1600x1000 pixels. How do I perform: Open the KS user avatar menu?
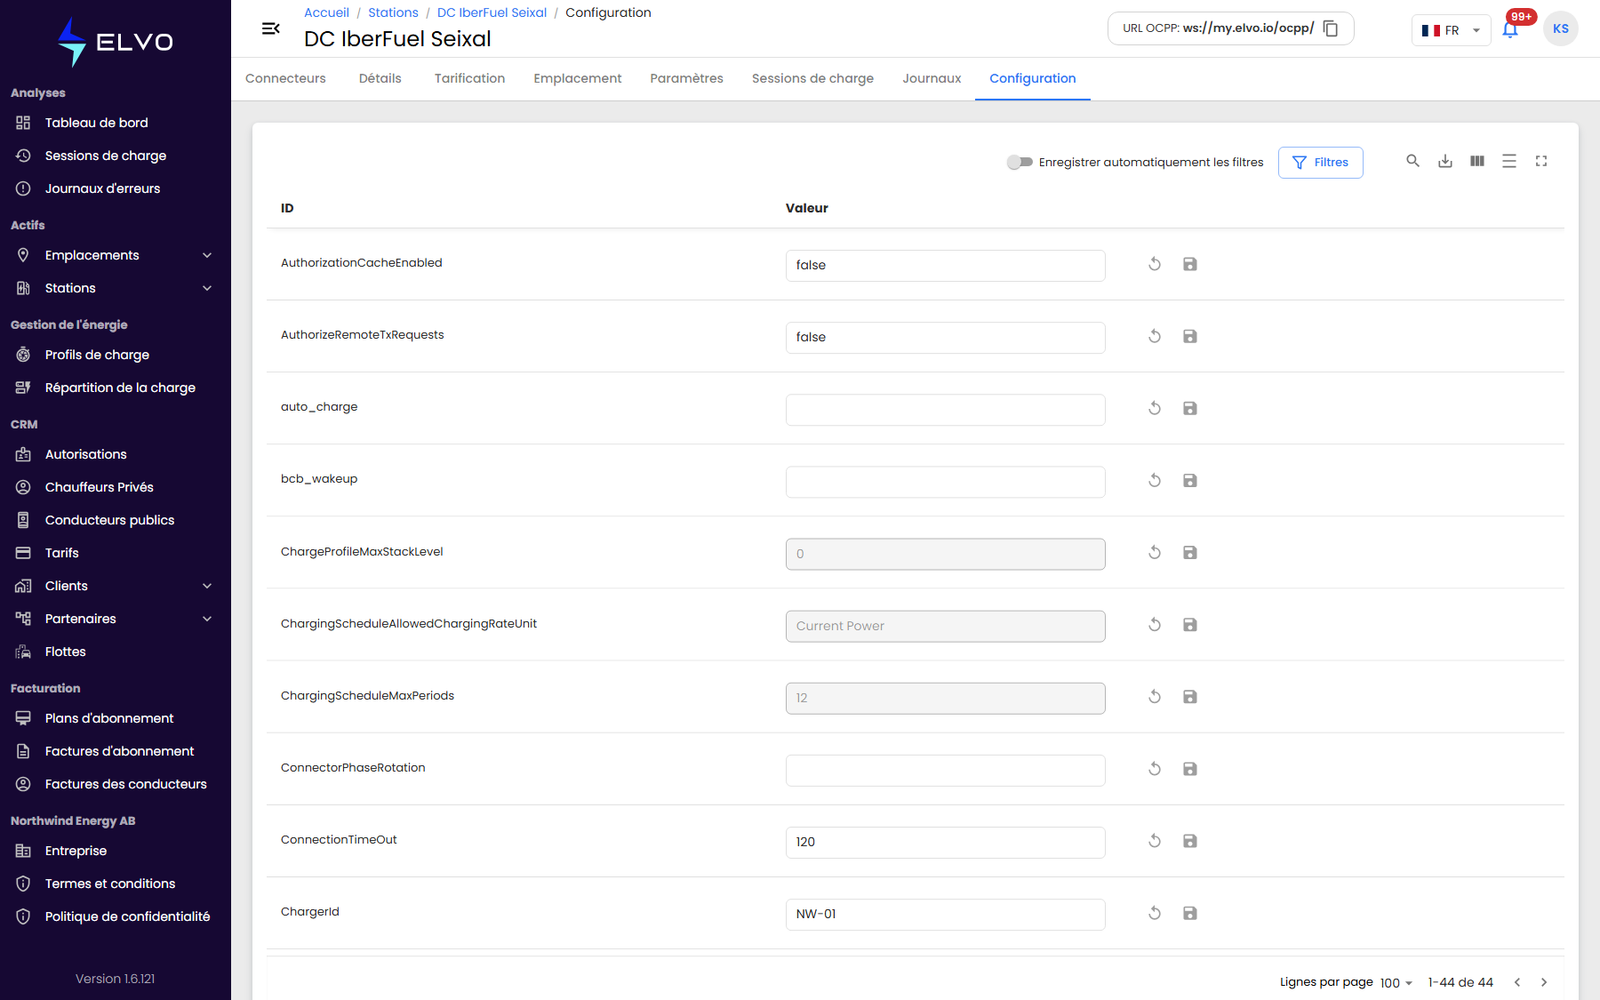point(1560,29)
